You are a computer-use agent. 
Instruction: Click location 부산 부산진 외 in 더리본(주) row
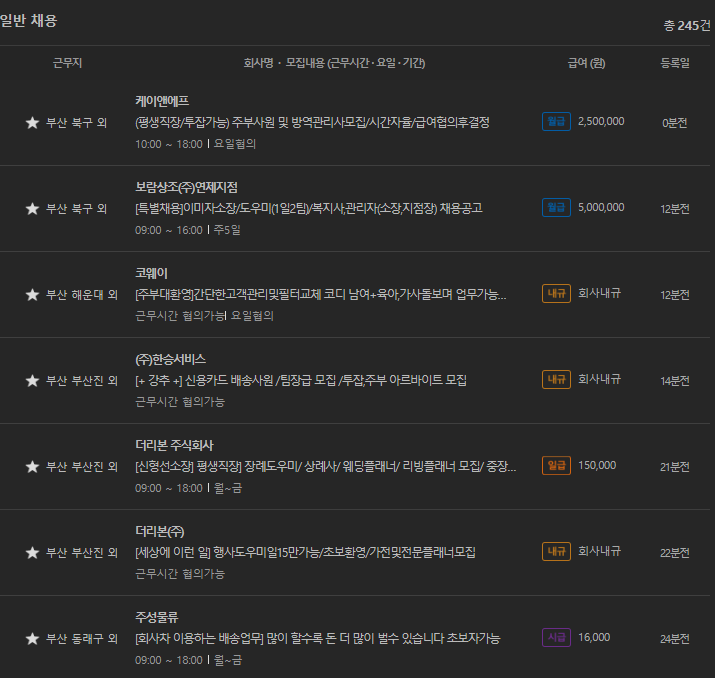tap(82, 553)
